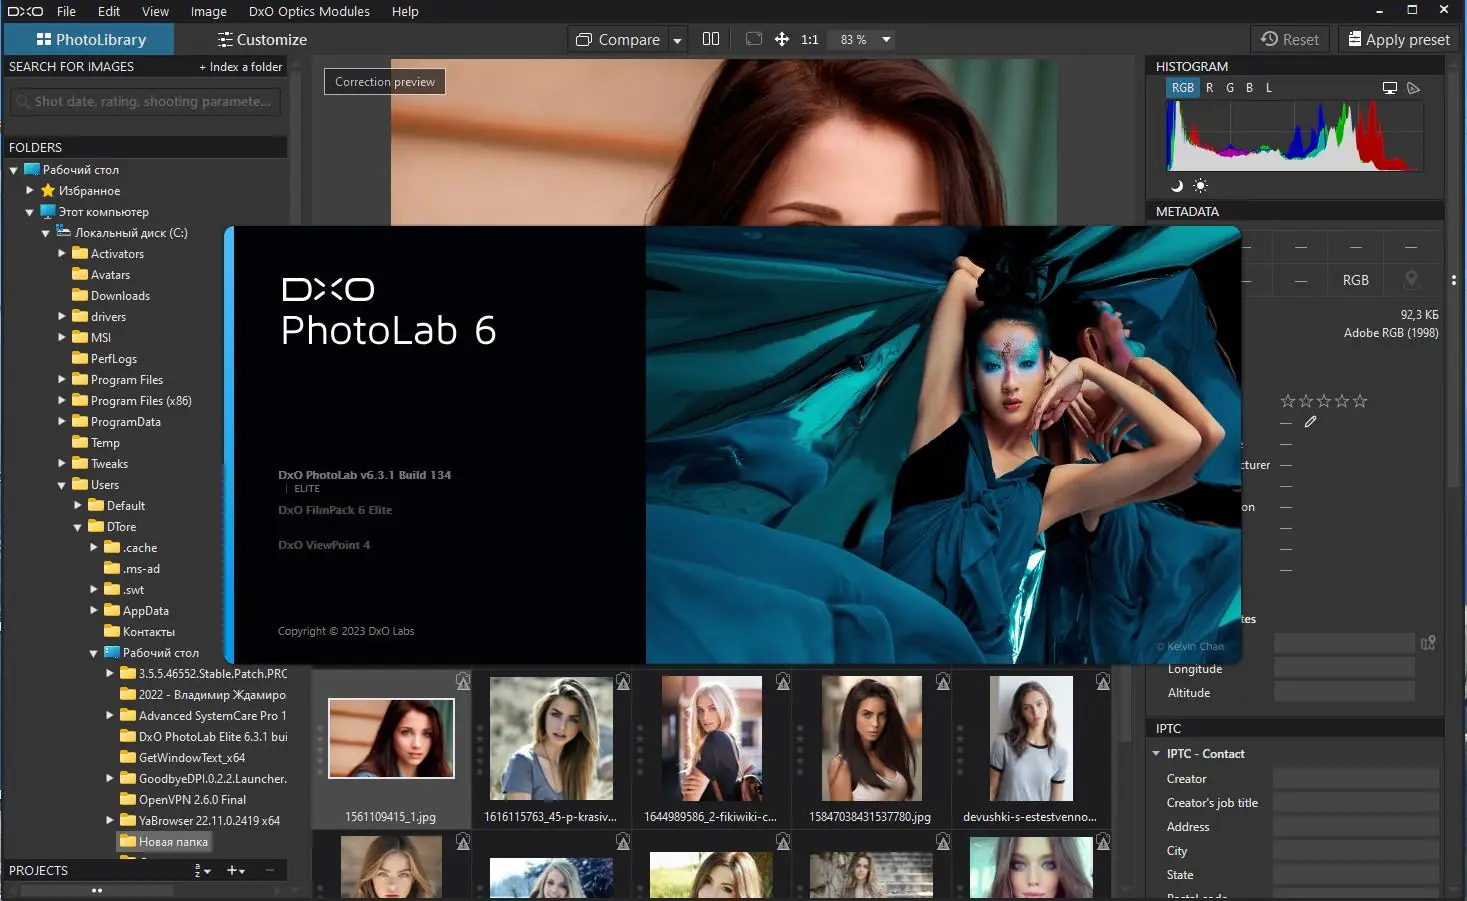This screenshot has height=901, width=1467.
Task: Set zoom with the 1:1 icon
Action: [x=809, y=39]
